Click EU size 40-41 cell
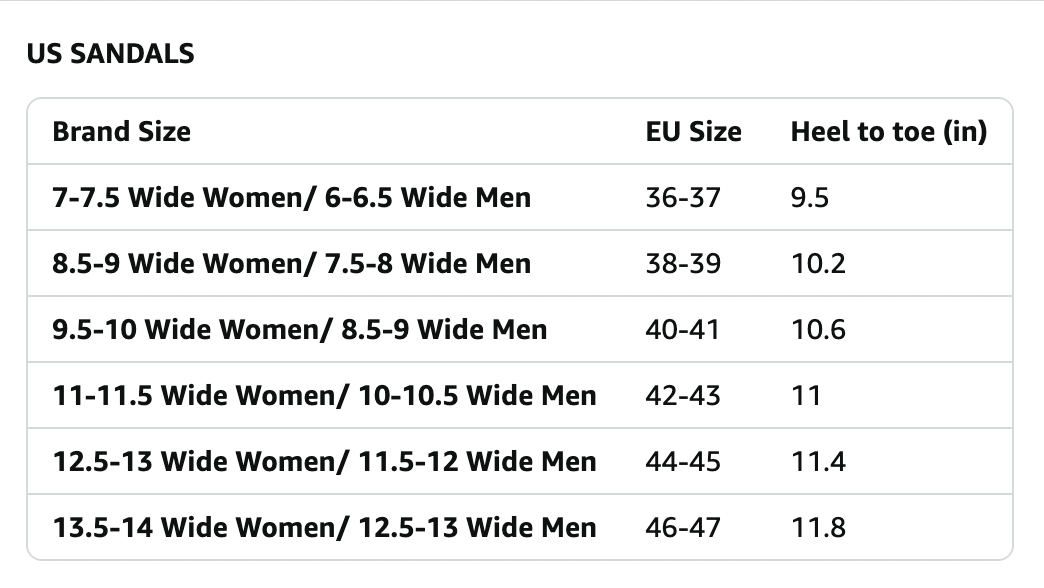This screenshot has height=588, width=1044. [x=682, y=329]
